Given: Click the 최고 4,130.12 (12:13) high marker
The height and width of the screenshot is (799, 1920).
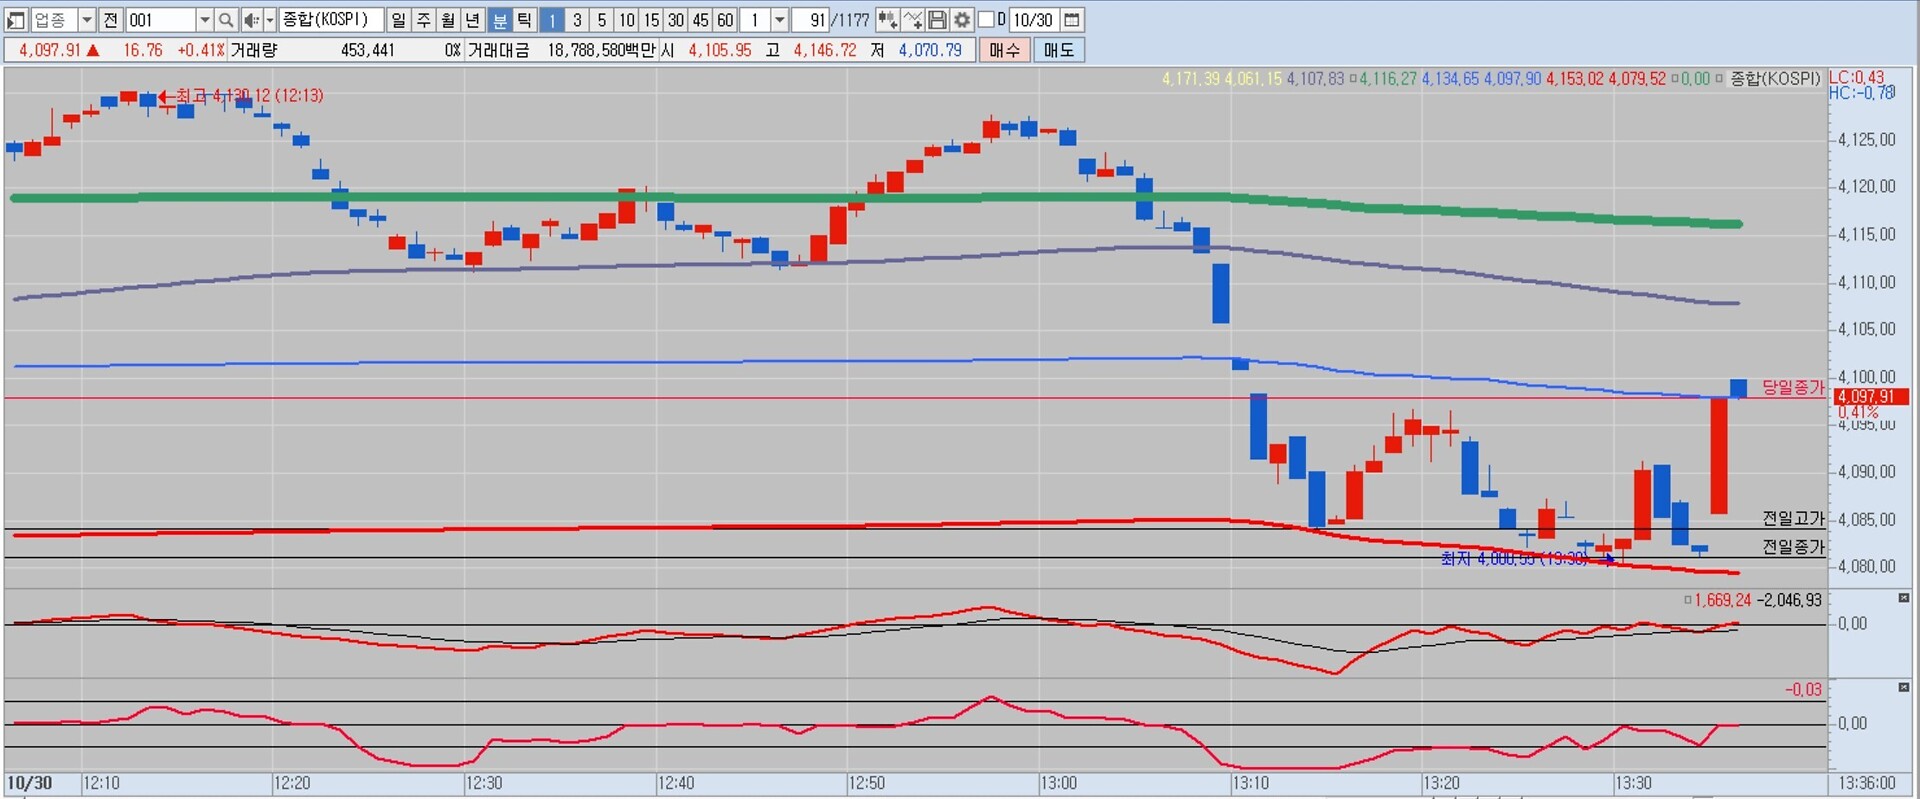Looking at the screenshot, I should click(x=241, y=96).
